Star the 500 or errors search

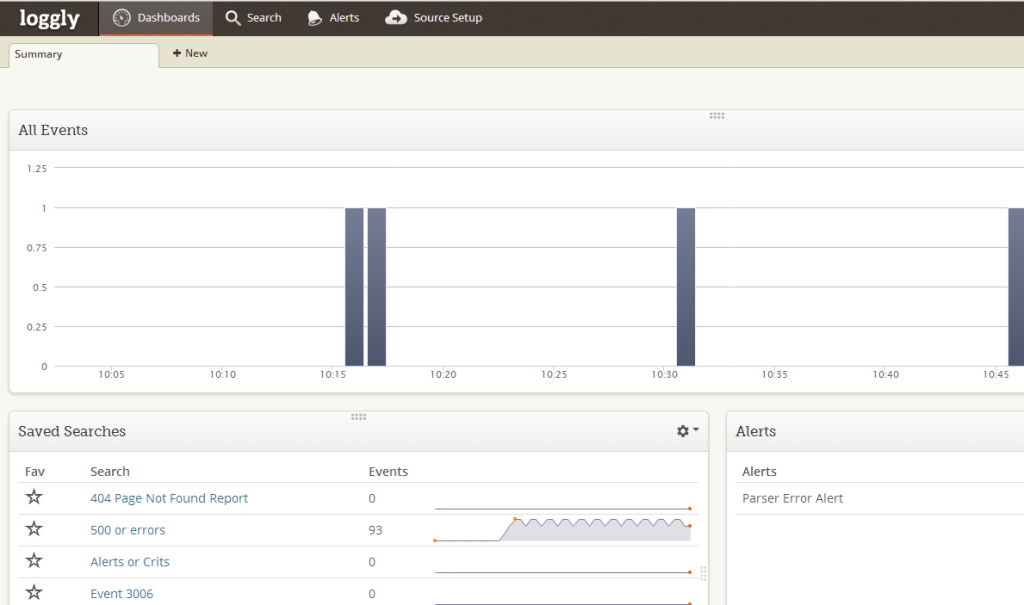[x=34, y=529]
